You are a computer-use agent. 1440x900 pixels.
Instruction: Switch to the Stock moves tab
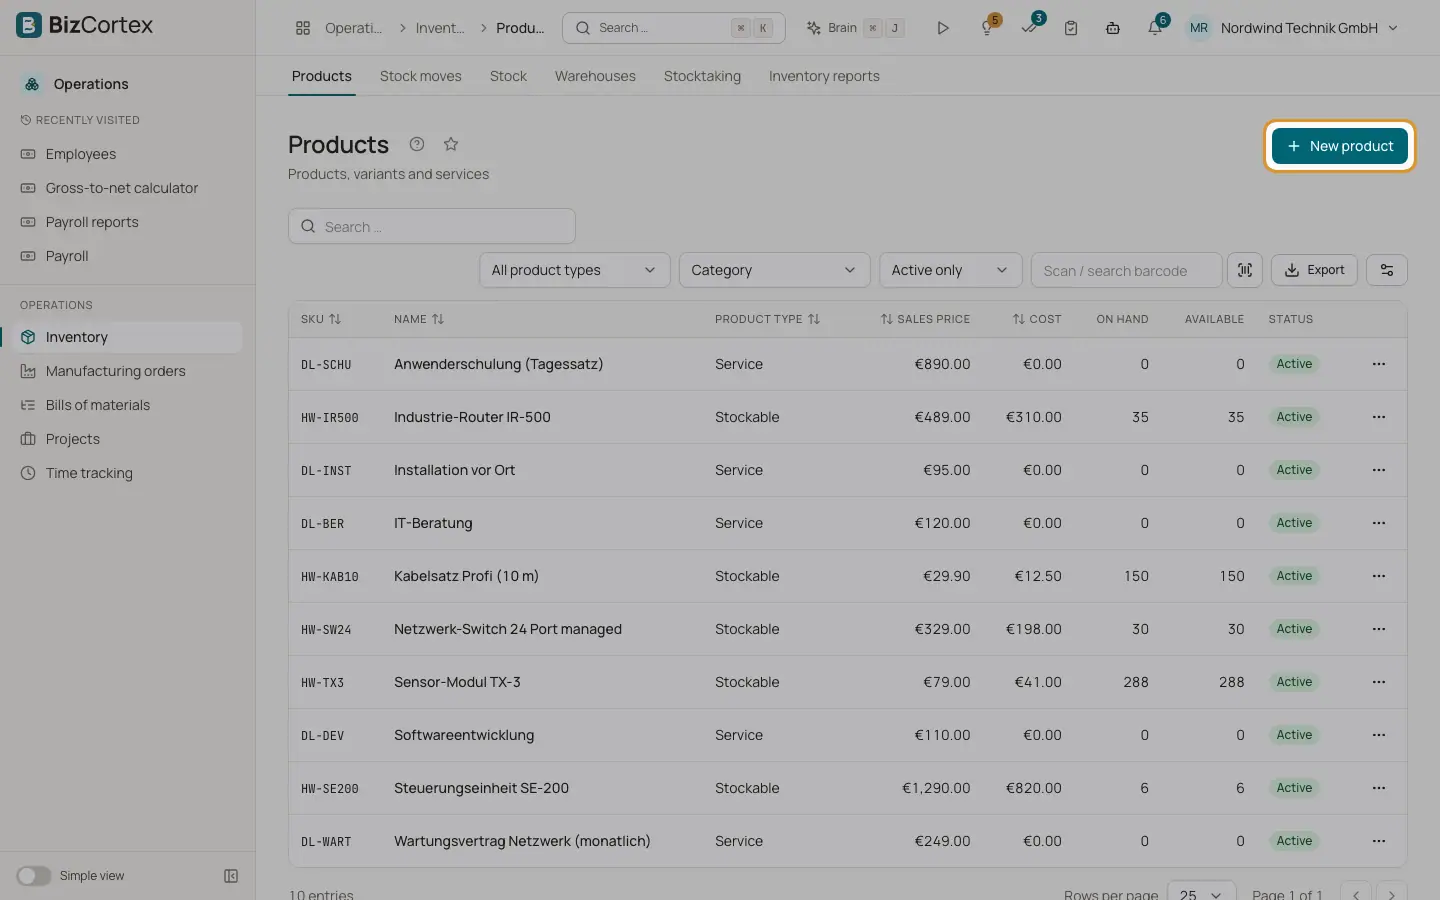coord(421,76)
